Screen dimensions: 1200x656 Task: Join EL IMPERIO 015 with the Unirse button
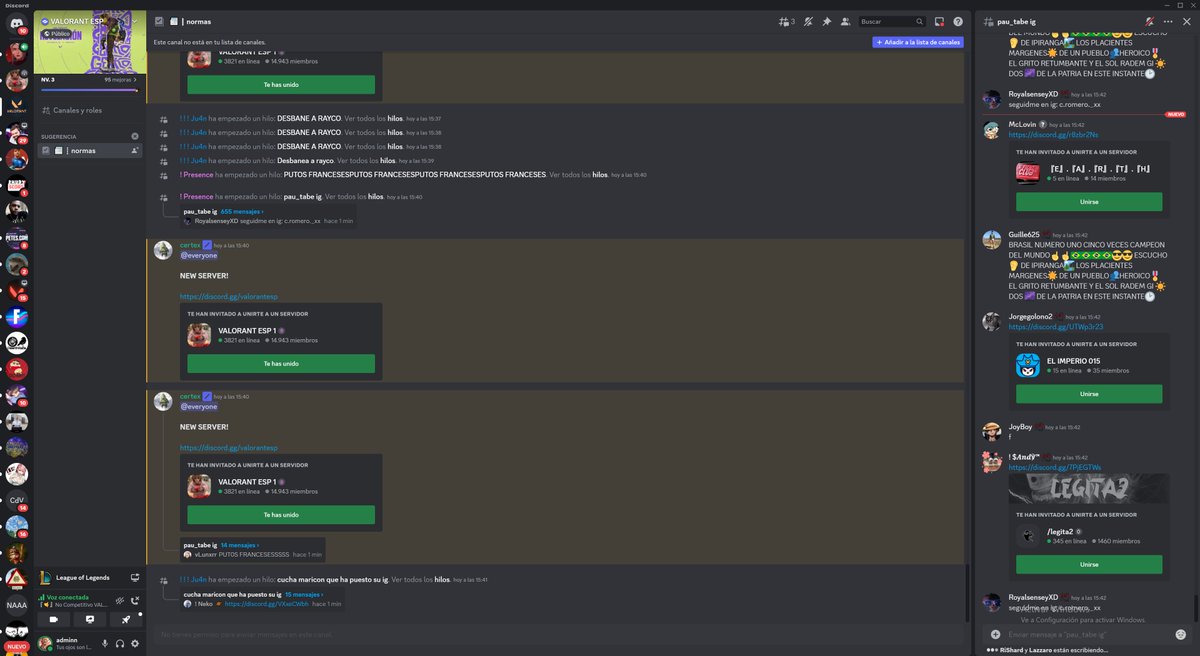pyautogui.click(x=1088, y=393)
